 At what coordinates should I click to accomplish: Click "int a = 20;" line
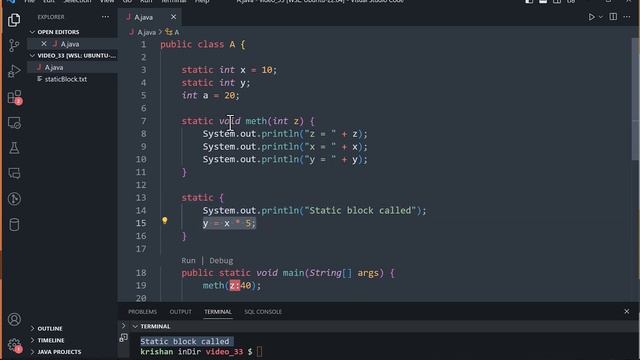tap(210, 96)
